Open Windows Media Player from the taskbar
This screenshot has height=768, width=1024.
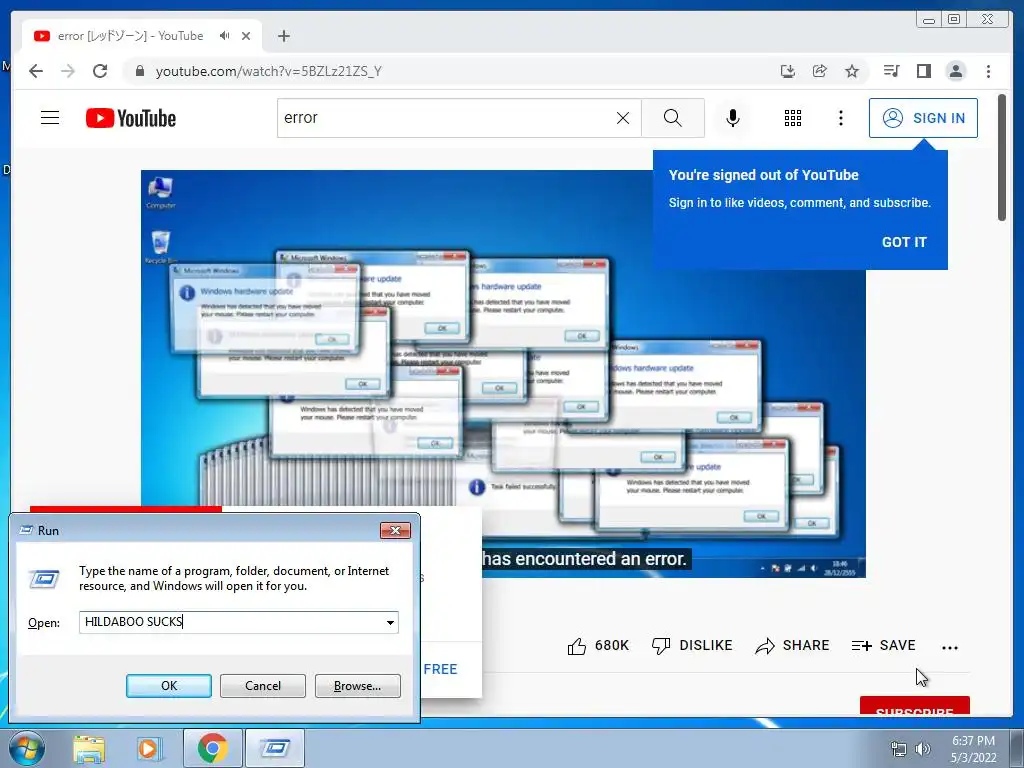150,748
